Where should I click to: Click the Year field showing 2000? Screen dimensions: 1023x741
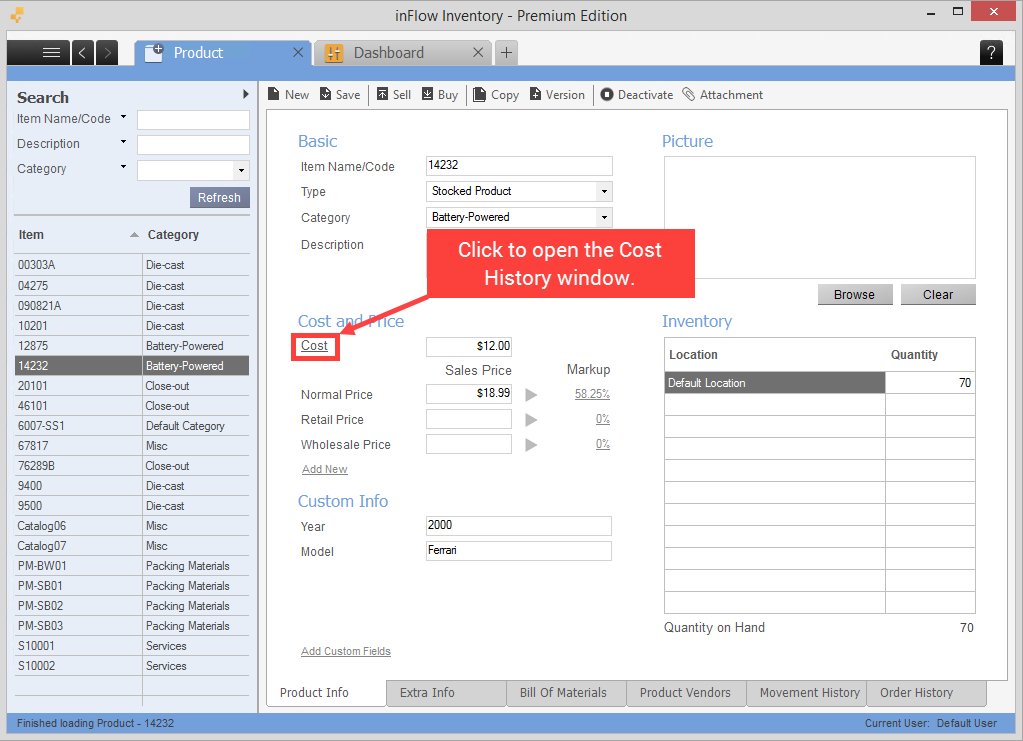(x=519, y=526)
